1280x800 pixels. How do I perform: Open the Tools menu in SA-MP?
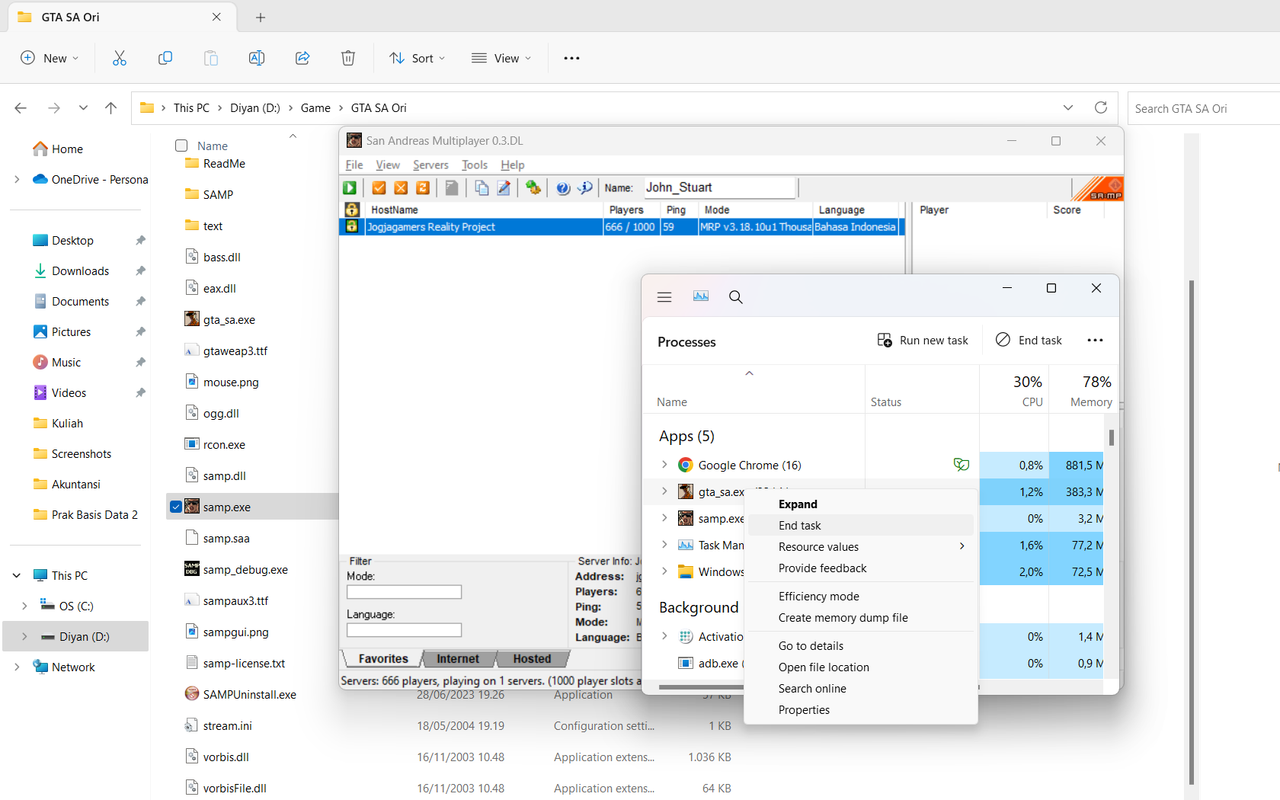475,165
